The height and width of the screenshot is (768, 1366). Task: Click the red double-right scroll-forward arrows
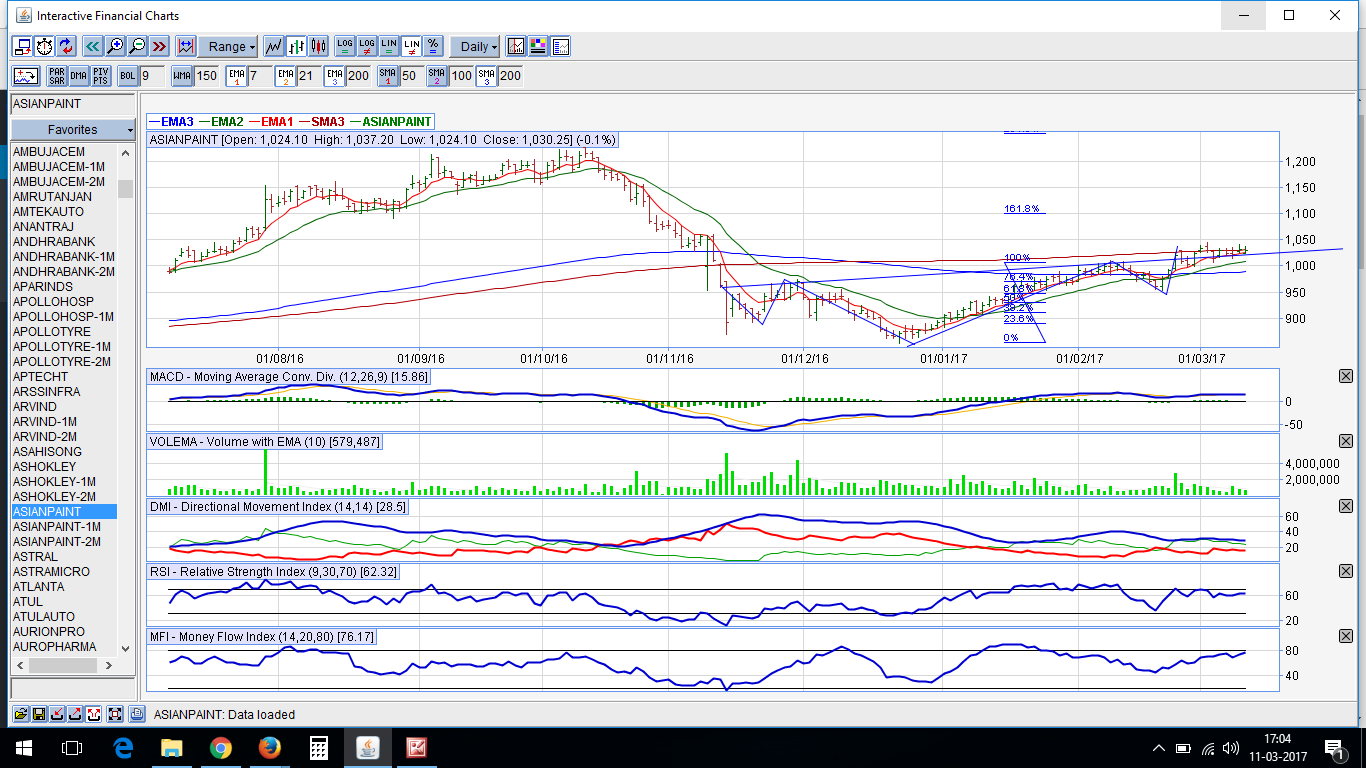[x=159, y=47]
